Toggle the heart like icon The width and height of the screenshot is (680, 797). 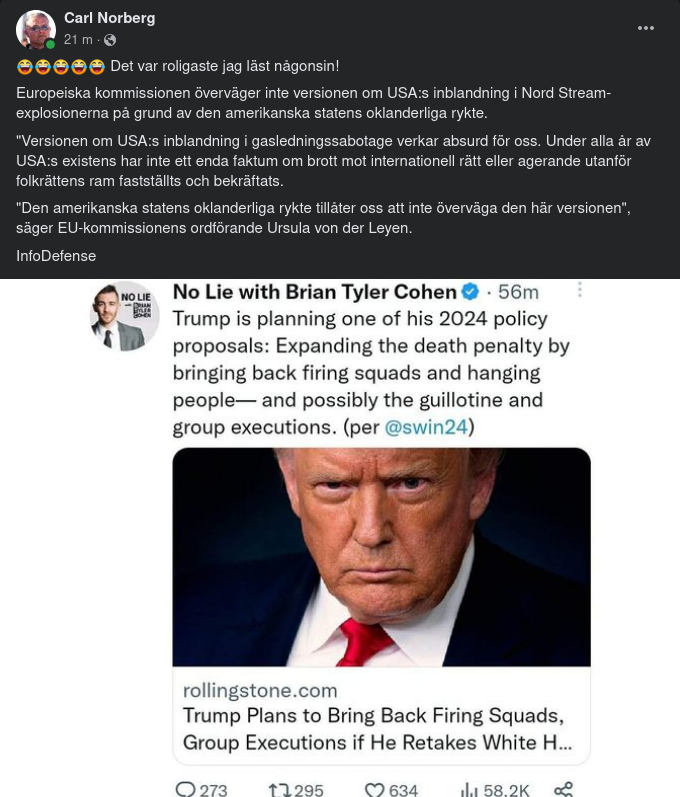click(x=375, y=790)
